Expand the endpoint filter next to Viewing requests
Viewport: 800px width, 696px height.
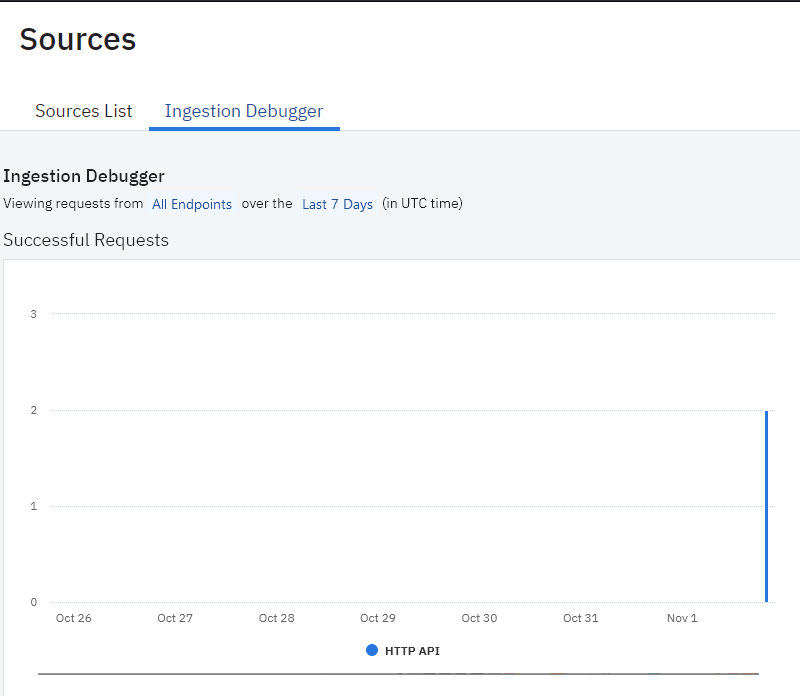[192, 204]
